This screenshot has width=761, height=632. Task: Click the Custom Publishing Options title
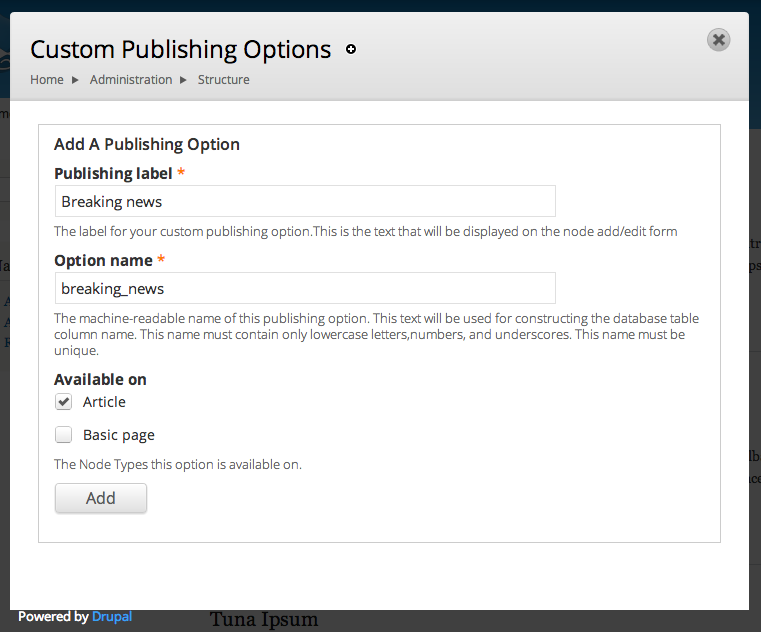click(181, 50)
